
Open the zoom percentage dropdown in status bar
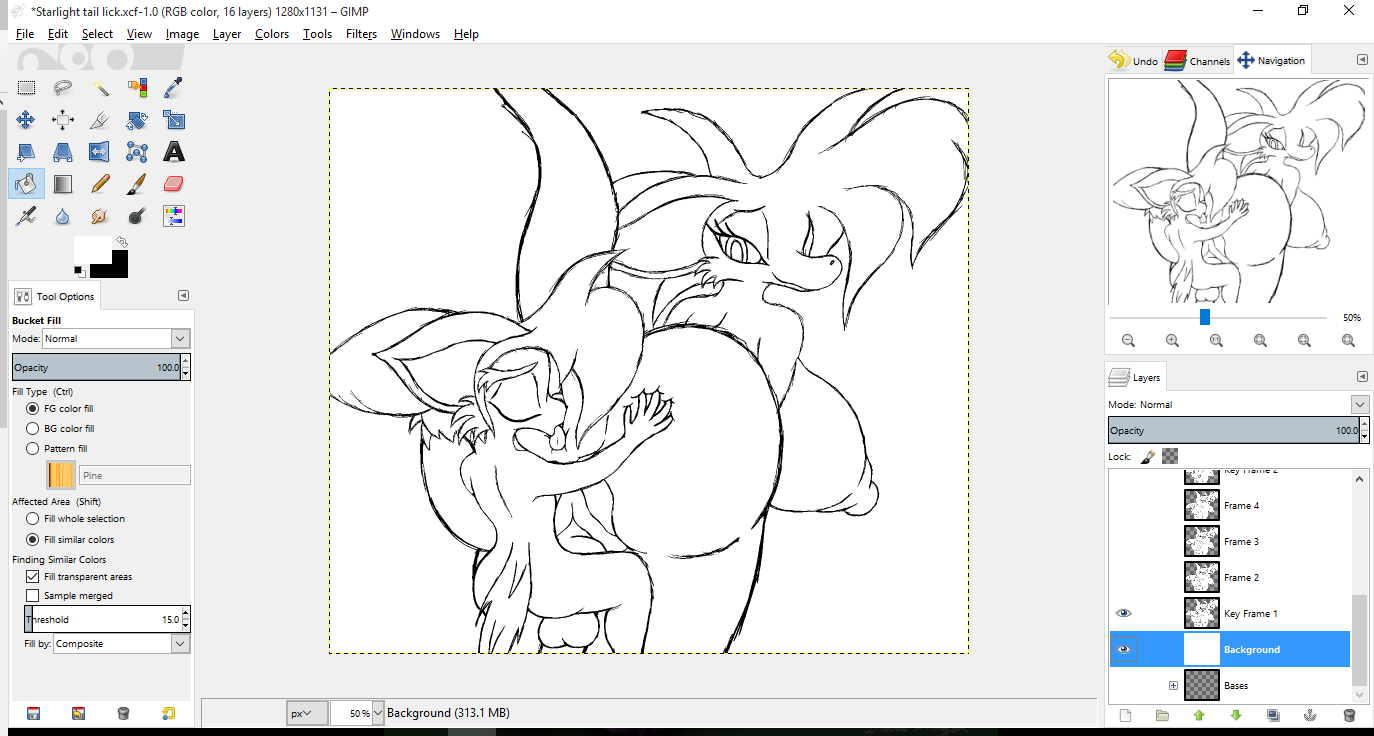(377, 713)
